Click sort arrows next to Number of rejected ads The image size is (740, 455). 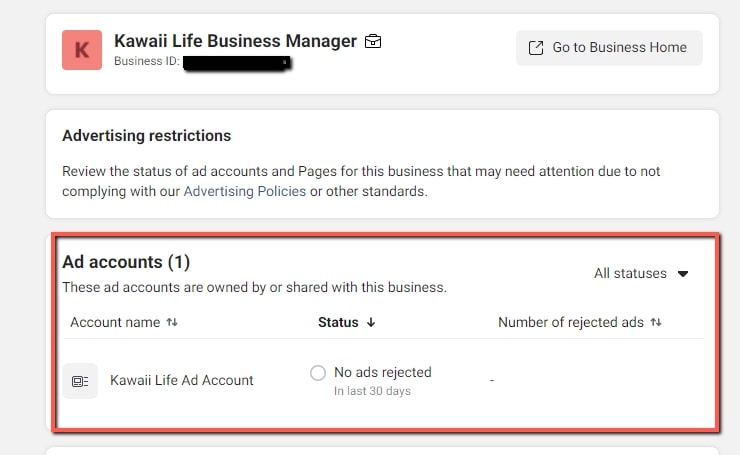click(x=656, y=322)
